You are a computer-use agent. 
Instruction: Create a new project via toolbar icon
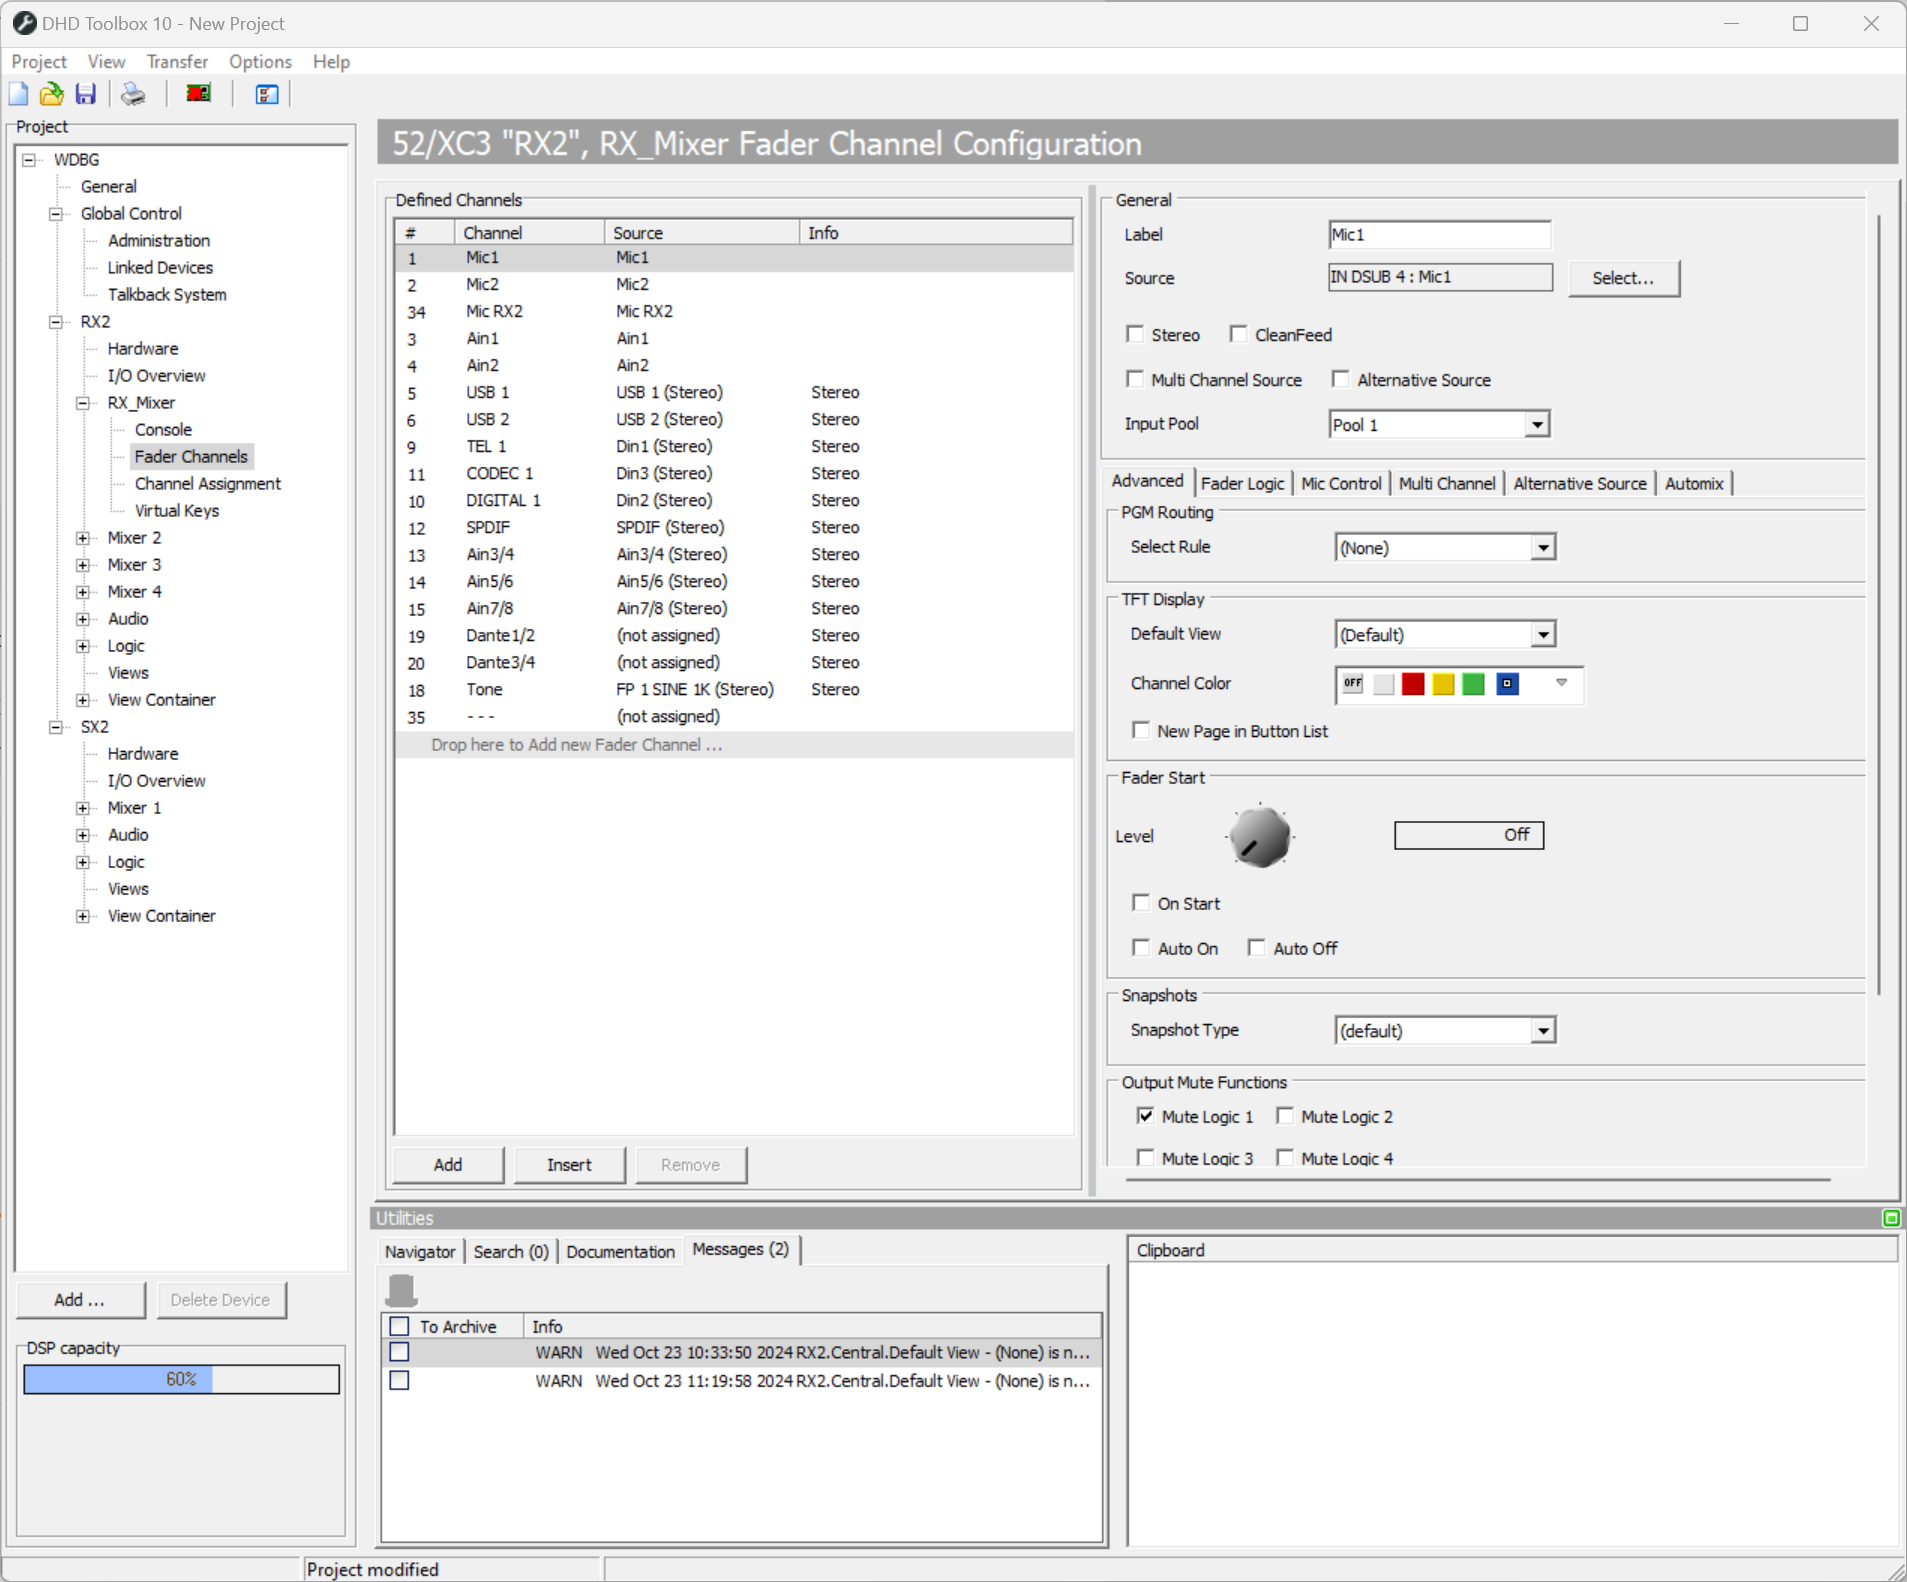pyautogui.click(x=17, y=93)
